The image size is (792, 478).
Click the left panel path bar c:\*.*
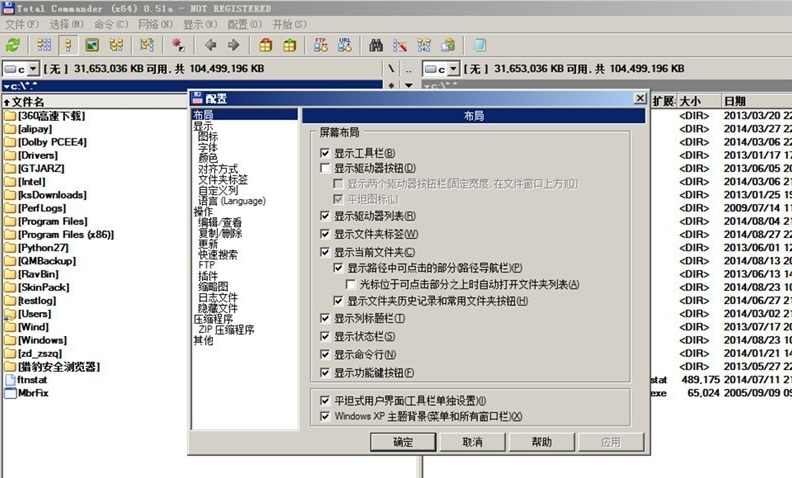coord(192,85)
